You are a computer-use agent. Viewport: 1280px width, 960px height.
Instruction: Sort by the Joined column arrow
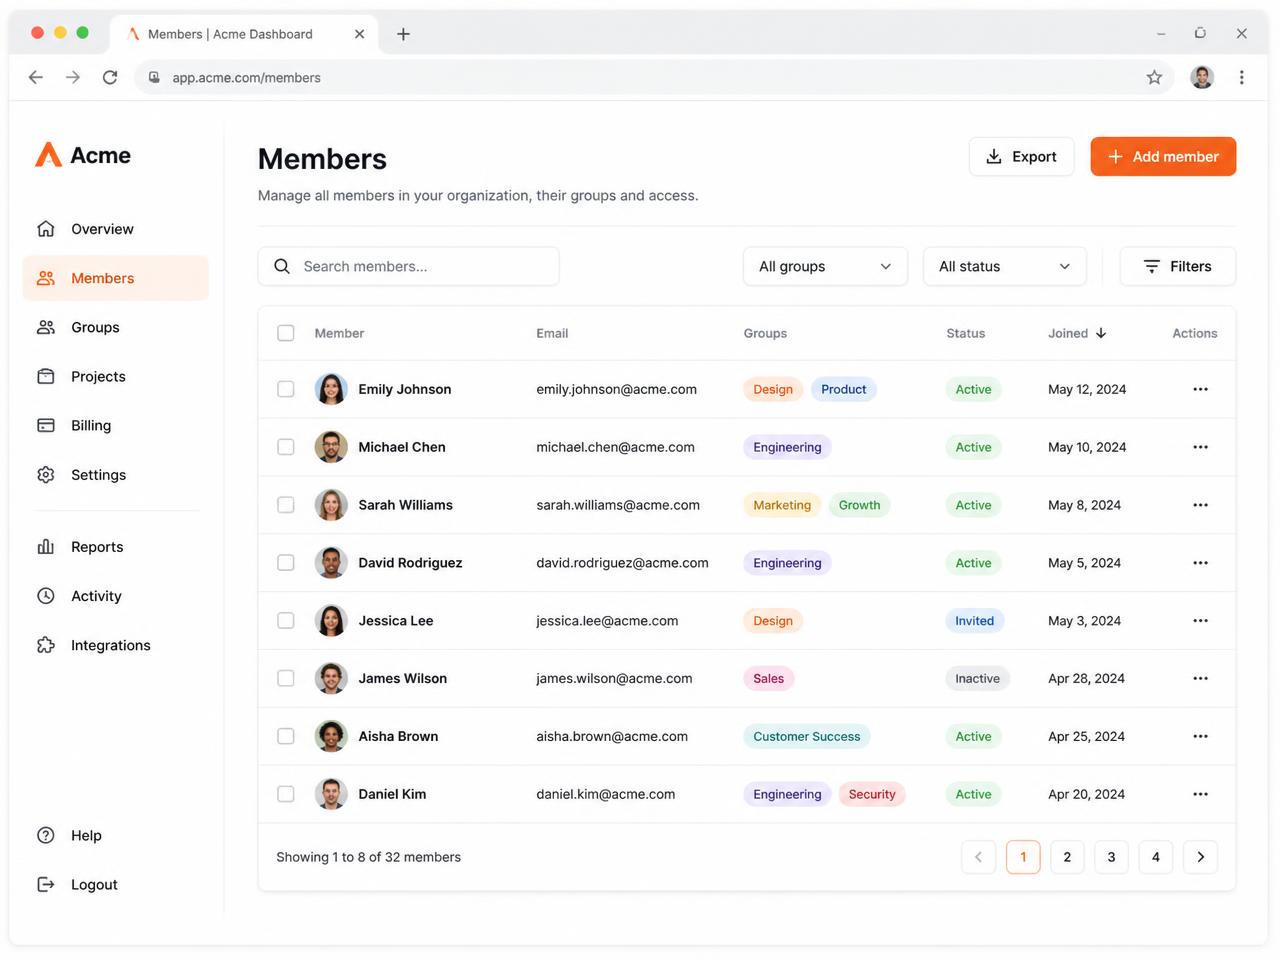[1101, 333]
